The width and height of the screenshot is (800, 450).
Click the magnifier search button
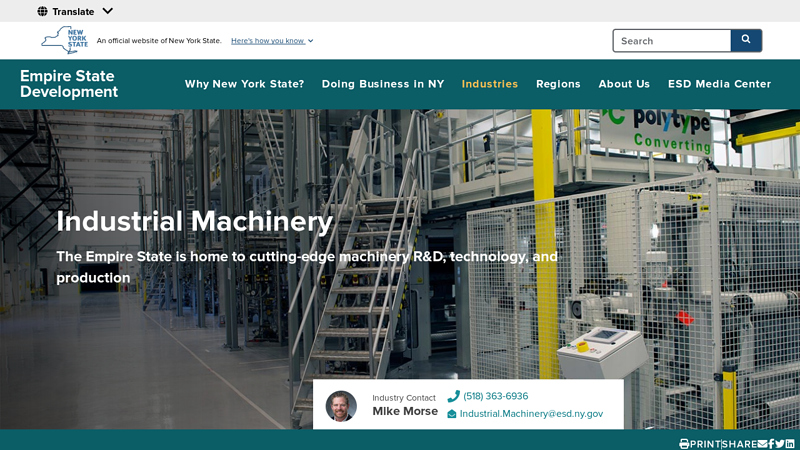point(746,40)
